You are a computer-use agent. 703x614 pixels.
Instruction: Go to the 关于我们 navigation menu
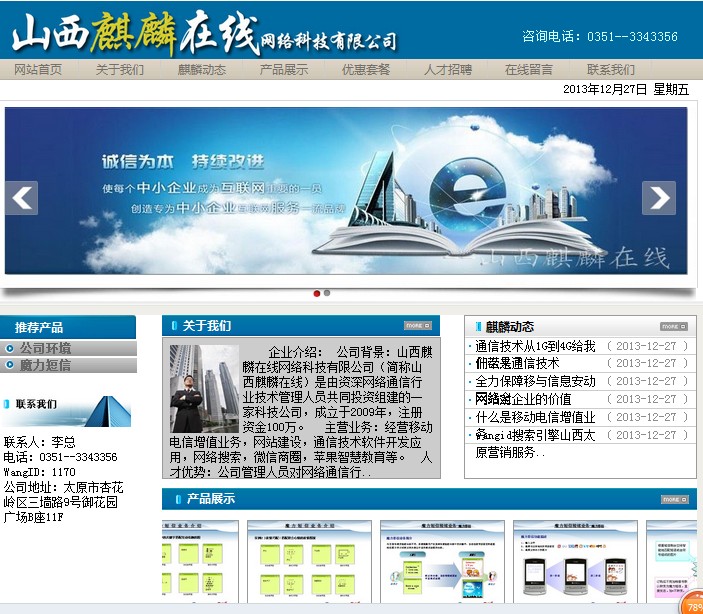(120, 70)
